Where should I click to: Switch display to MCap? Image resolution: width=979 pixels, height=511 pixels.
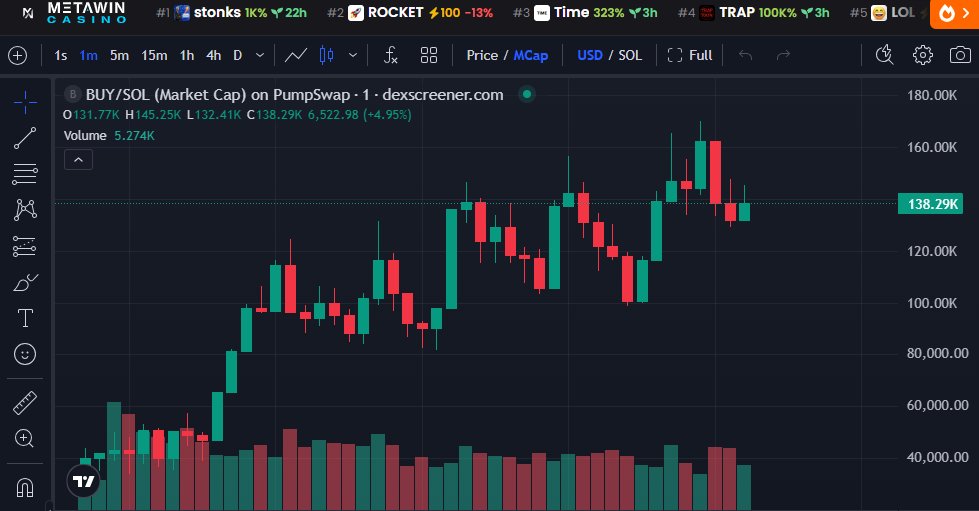click(x=531, y=56)
